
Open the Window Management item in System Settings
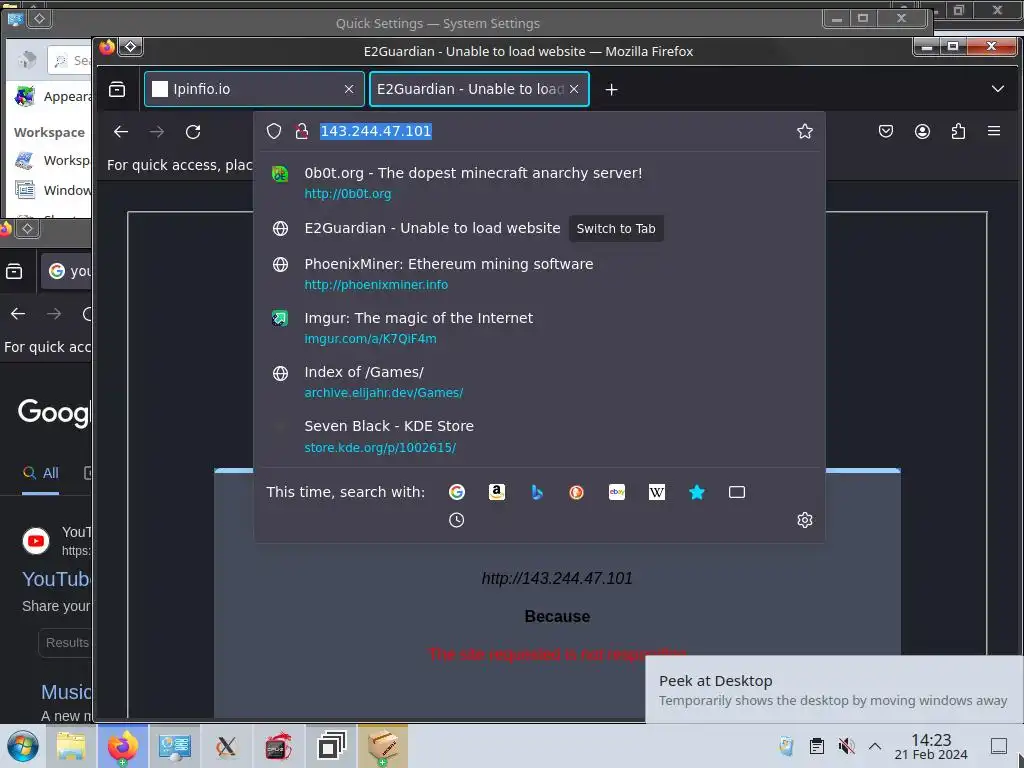tap(54, 190)
